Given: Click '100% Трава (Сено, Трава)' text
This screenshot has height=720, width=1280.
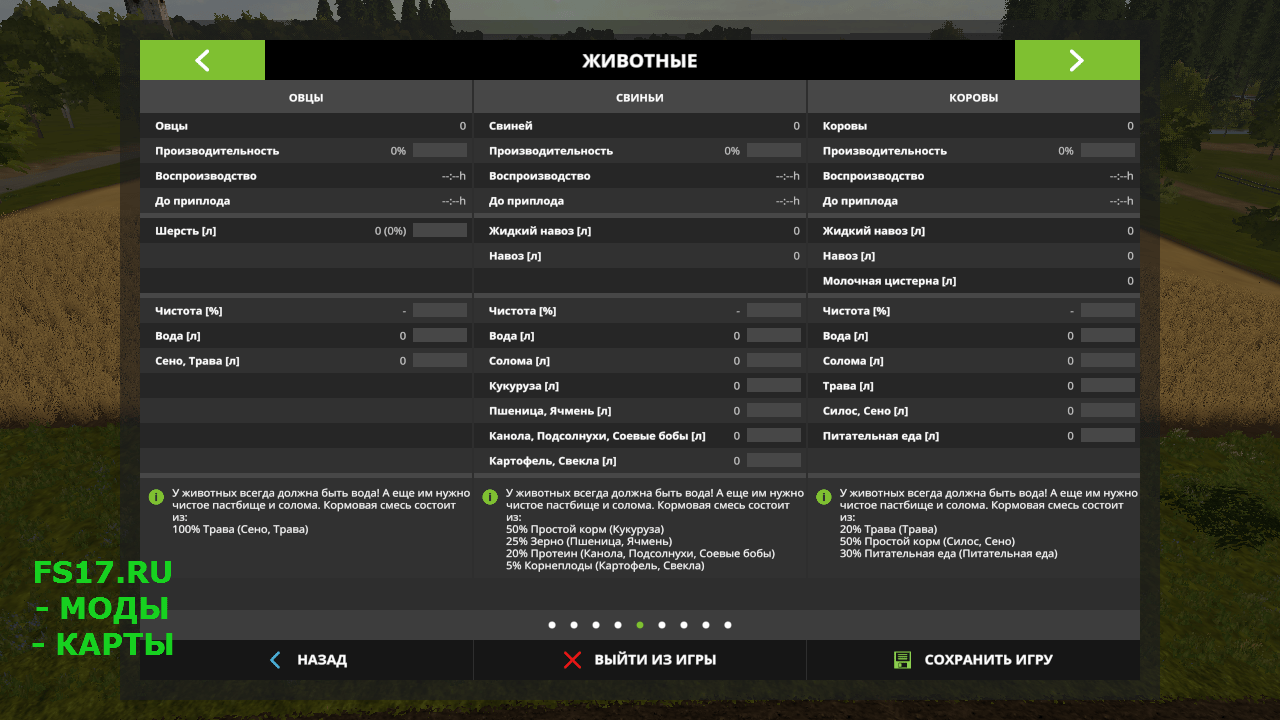Looking at the screenshot, I should (x=240, y=529).
